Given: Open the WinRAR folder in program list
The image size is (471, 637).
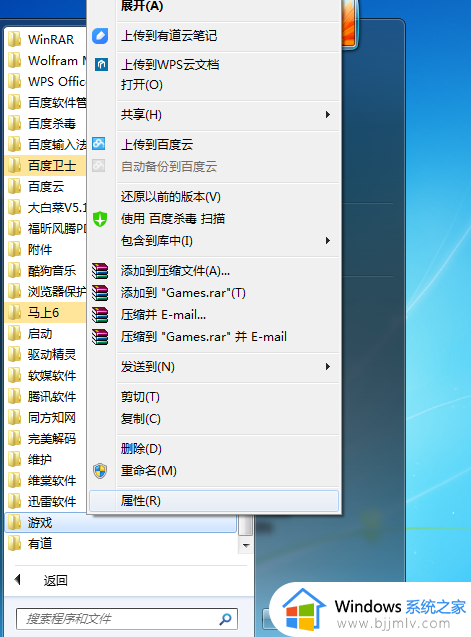Looking at the screenshot, I should 46,39.
